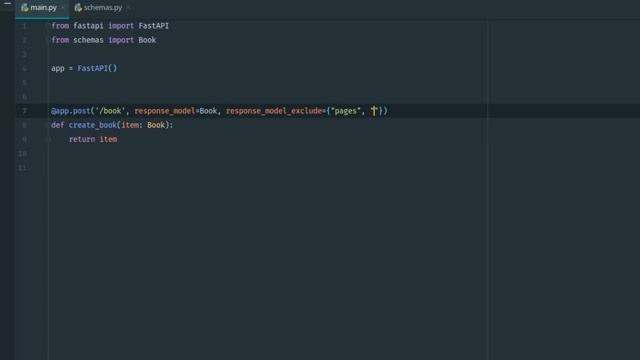Image resolution: width=640 pixels, height=360 pixels.
Task: Click 'fastapi' module name on line 1
Action: tap(88, 26)
